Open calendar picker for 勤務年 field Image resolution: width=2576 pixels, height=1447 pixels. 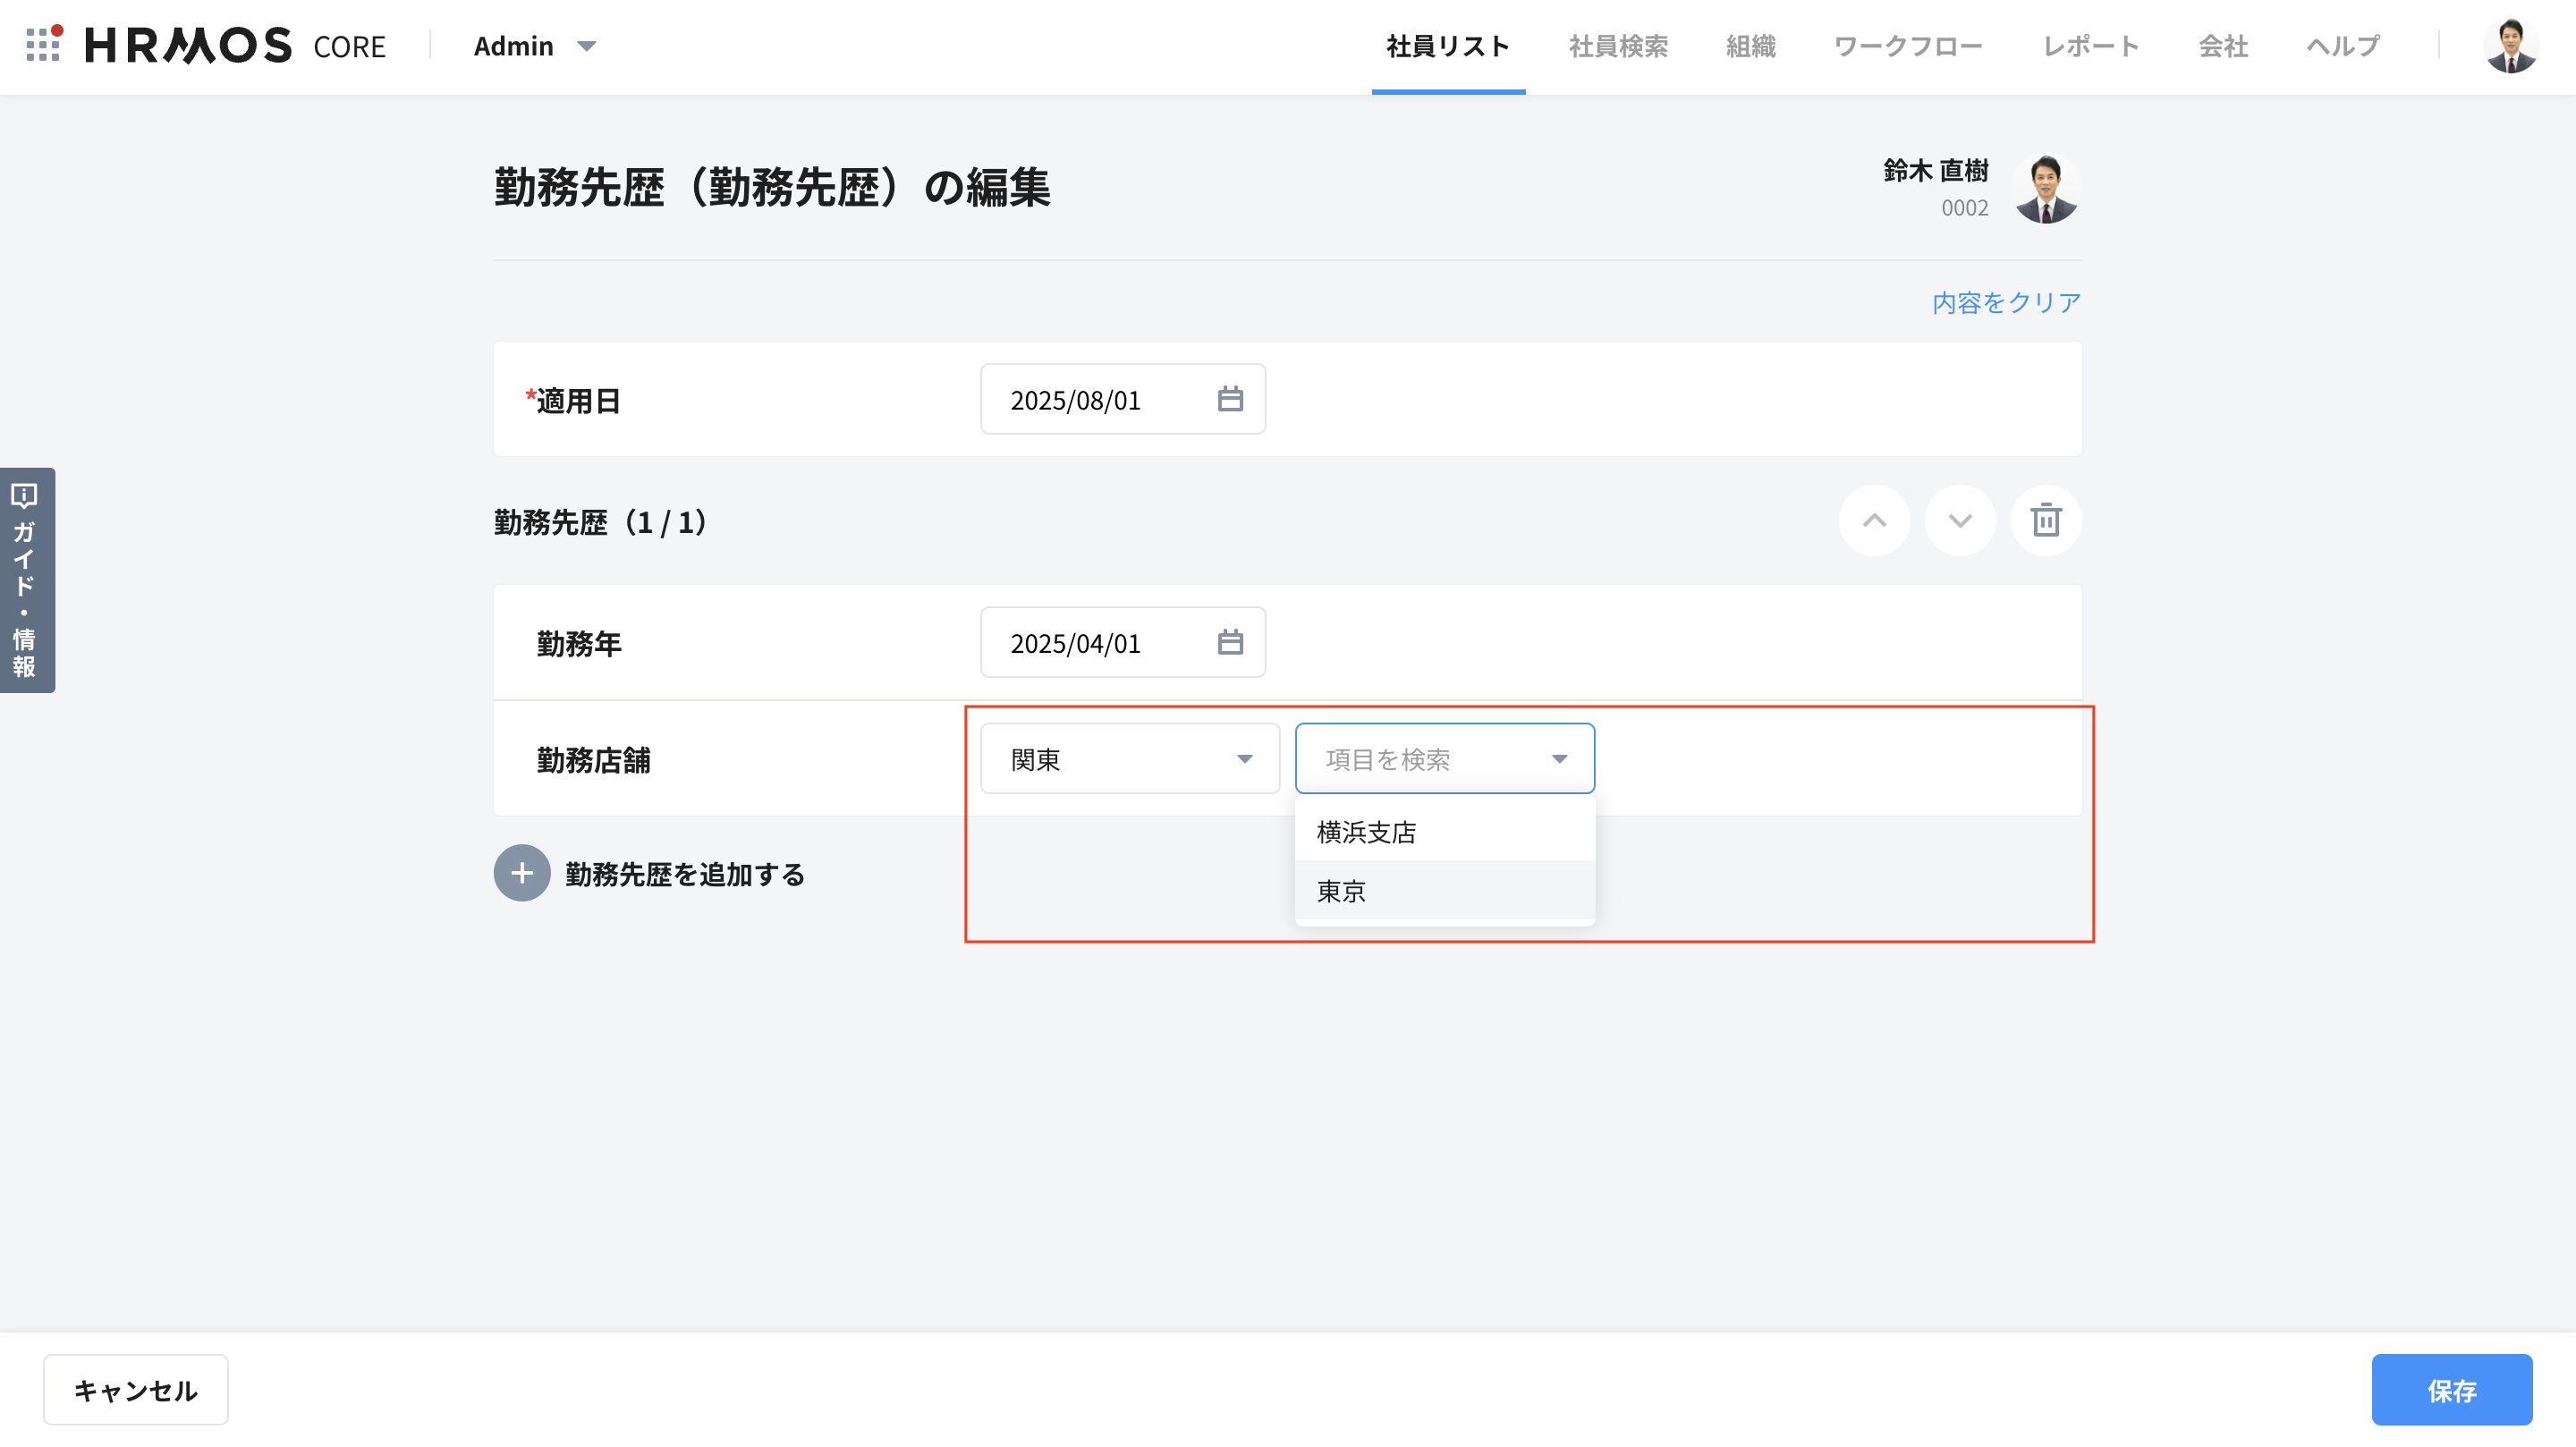tap(1230, 642)
